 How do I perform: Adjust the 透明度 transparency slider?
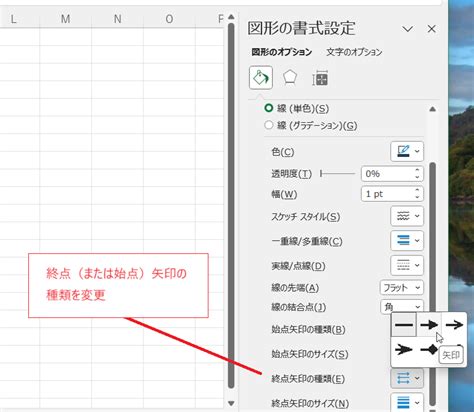coord(337,174)
